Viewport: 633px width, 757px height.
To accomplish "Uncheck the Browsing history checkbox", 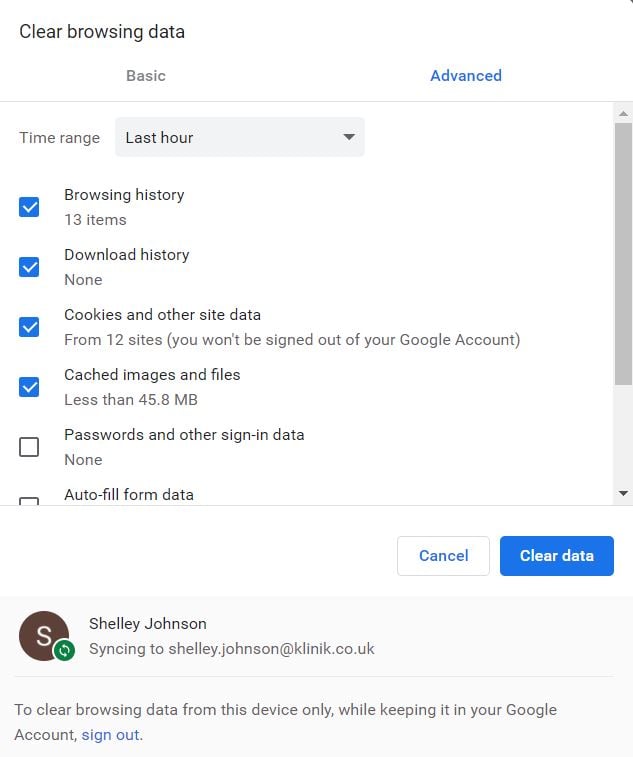I will 29,207.
